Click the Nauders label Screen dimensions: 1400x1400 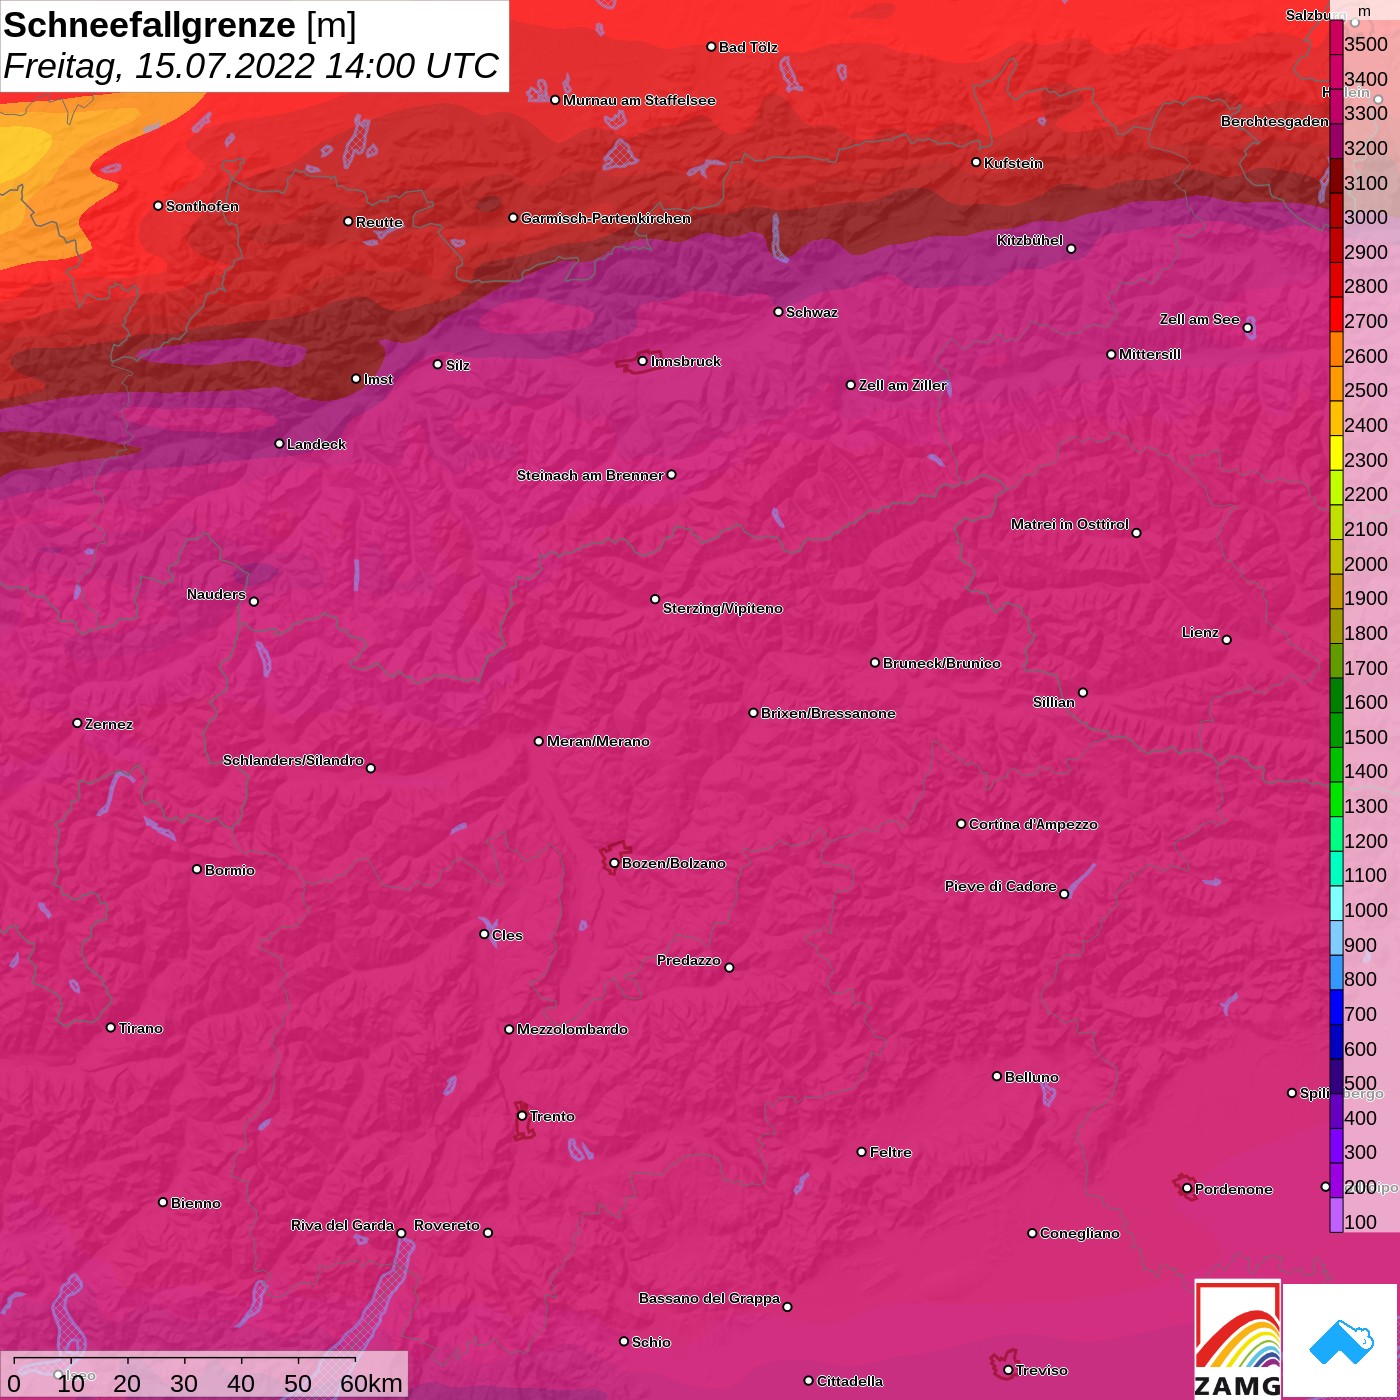pos(216,594)
